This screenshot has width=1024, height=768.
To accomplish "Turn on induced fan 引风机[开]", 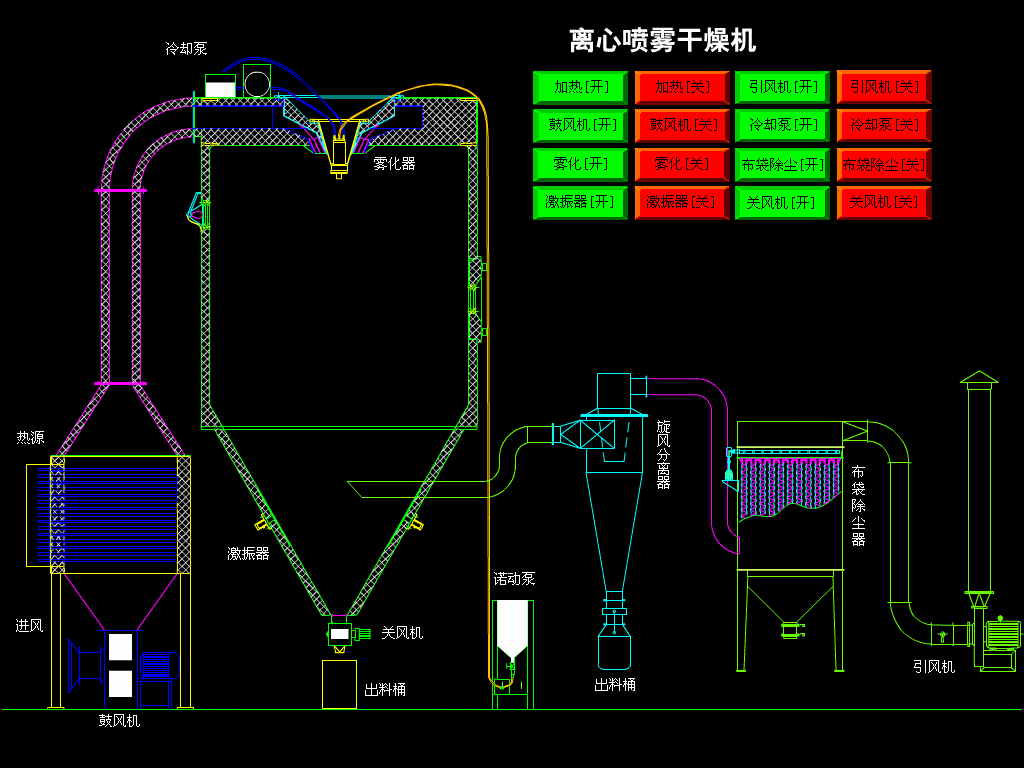I will [x=782, y=88].
